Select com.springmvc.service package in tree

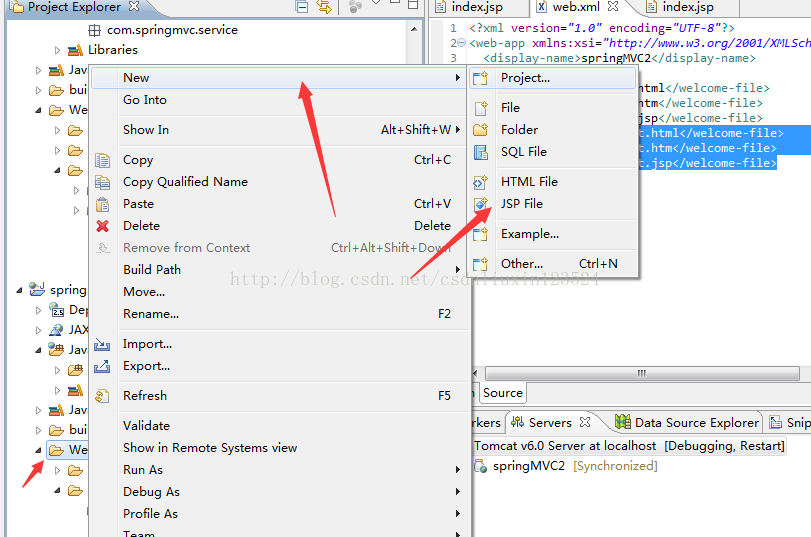[x=172, y=30]
